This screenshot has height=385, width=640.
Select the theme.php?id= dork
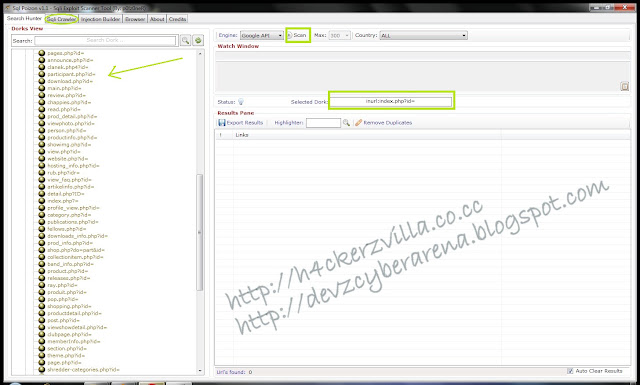click(66, 356)
